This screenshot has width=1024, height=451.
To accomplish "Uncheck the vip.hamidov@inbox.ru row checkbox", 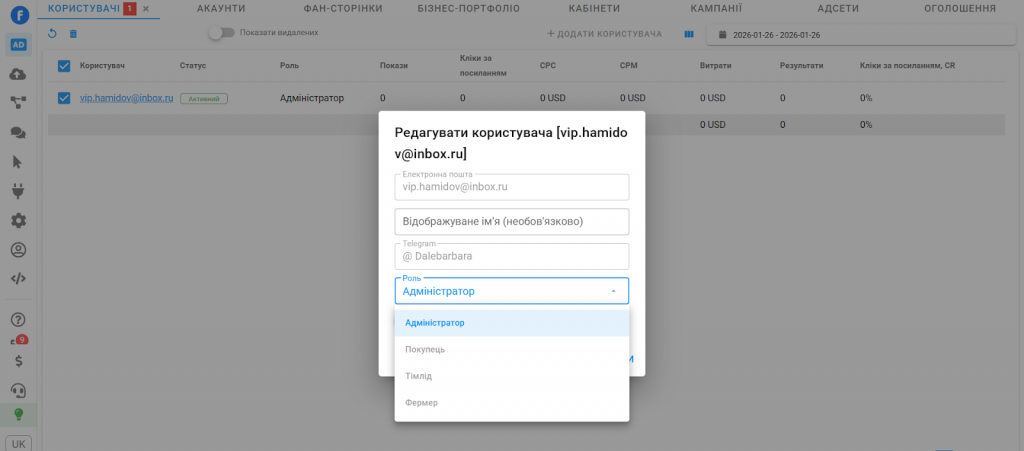I will coord(64,98).
